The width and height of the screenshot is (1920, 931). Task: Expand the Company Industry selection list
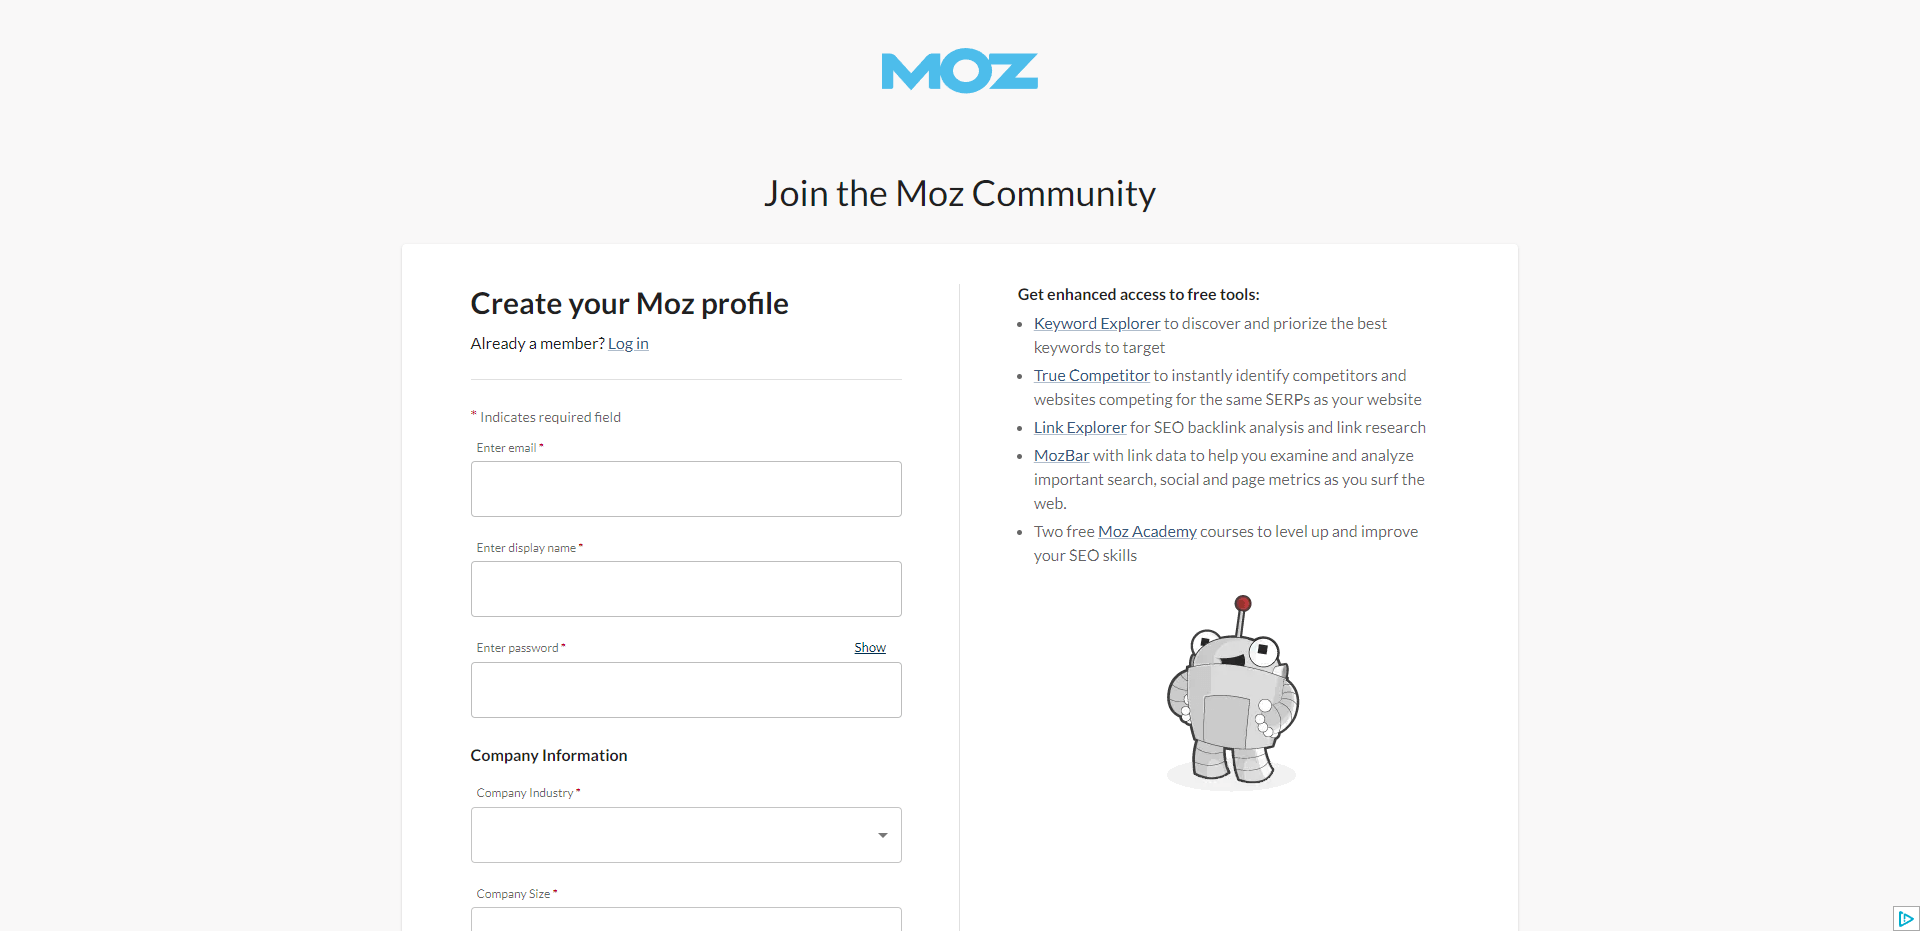click(685, 834)
